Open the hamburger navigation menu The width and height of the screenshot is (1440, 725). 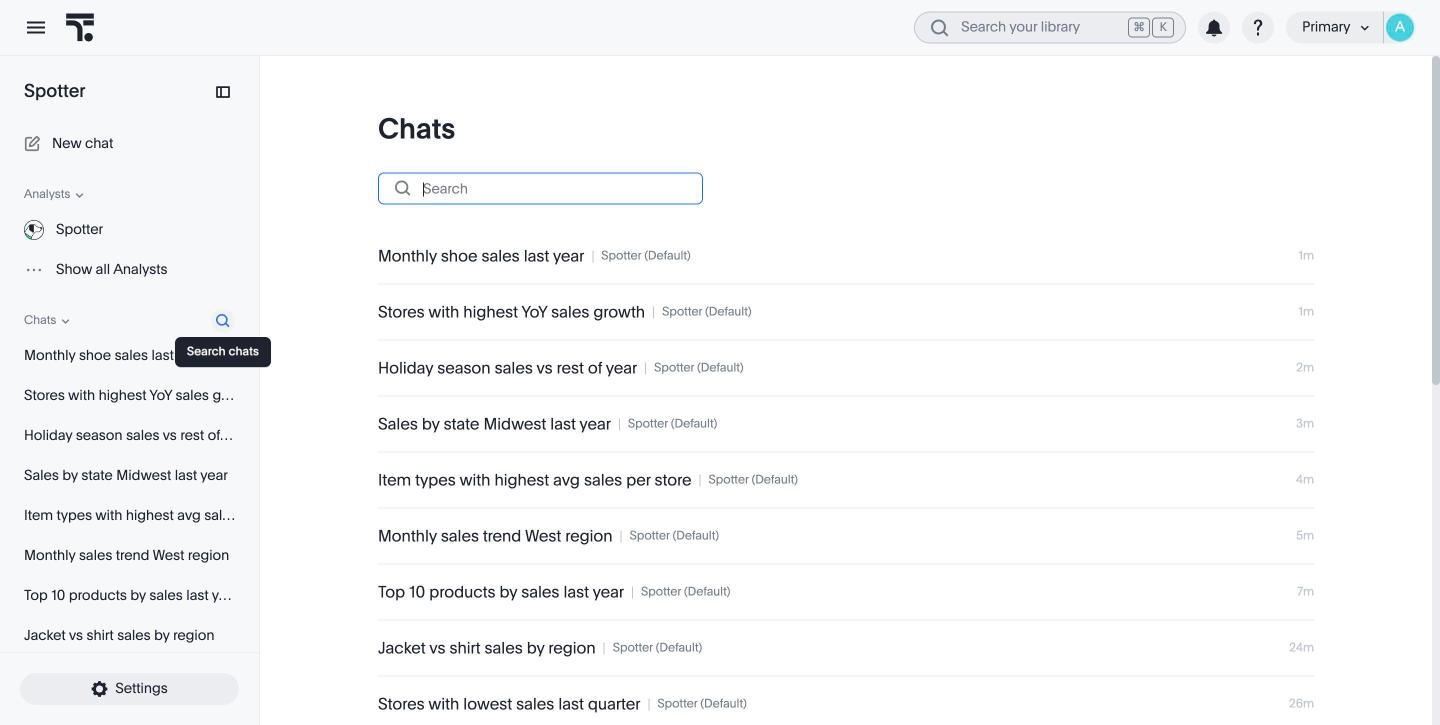(x=36, y=28)
